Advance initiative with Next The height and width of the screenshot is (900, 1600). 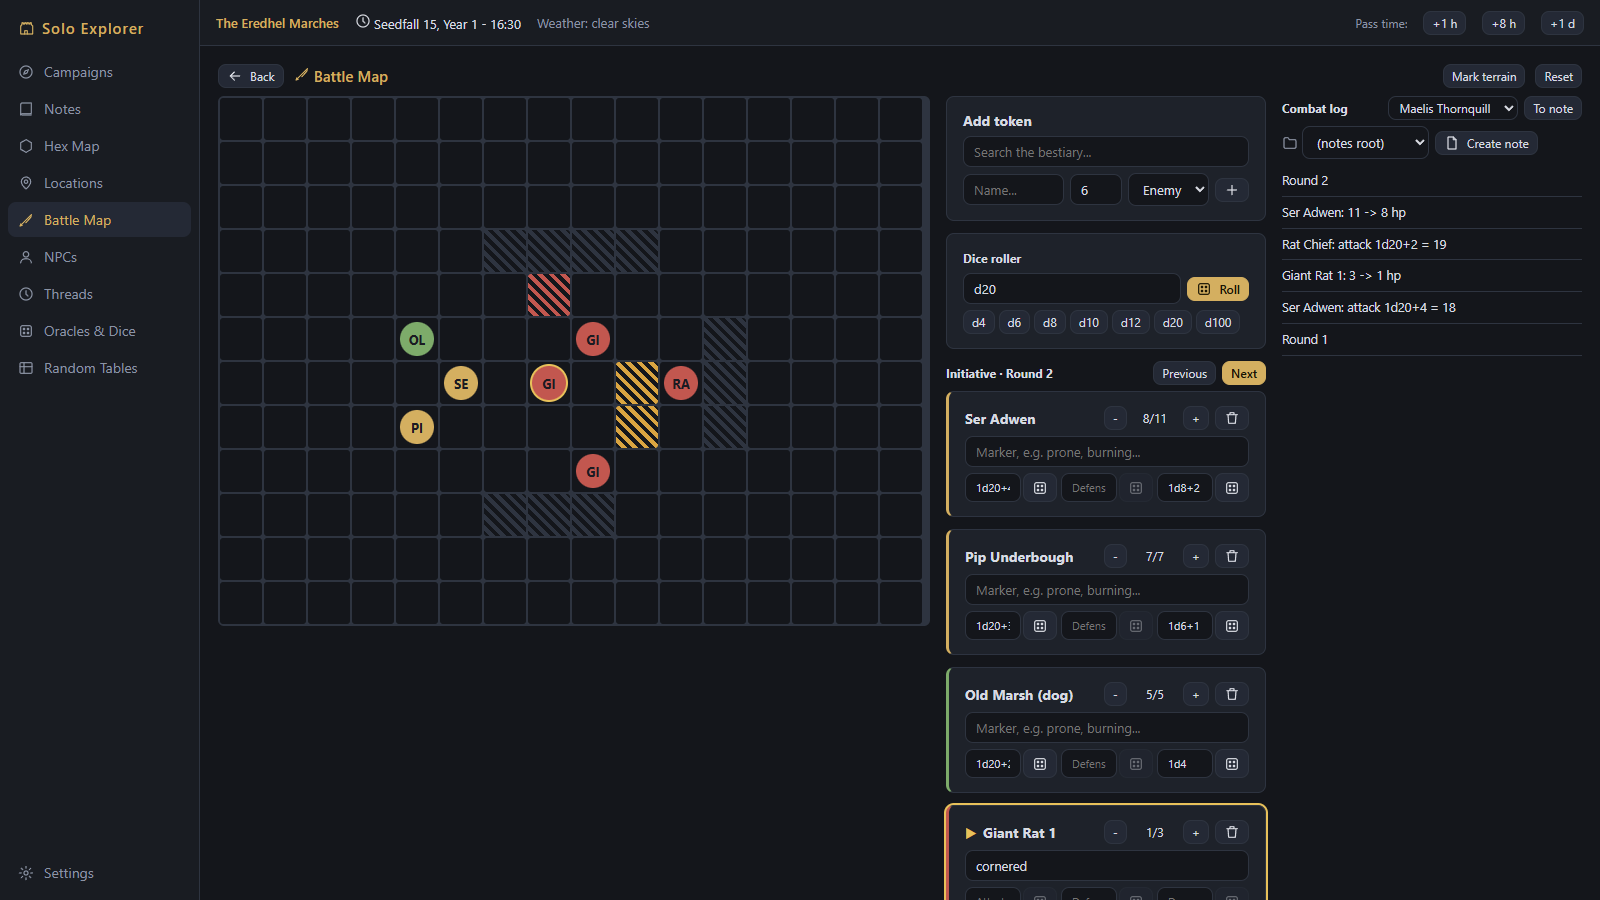pyautogui.click(x=1244, y=373)
